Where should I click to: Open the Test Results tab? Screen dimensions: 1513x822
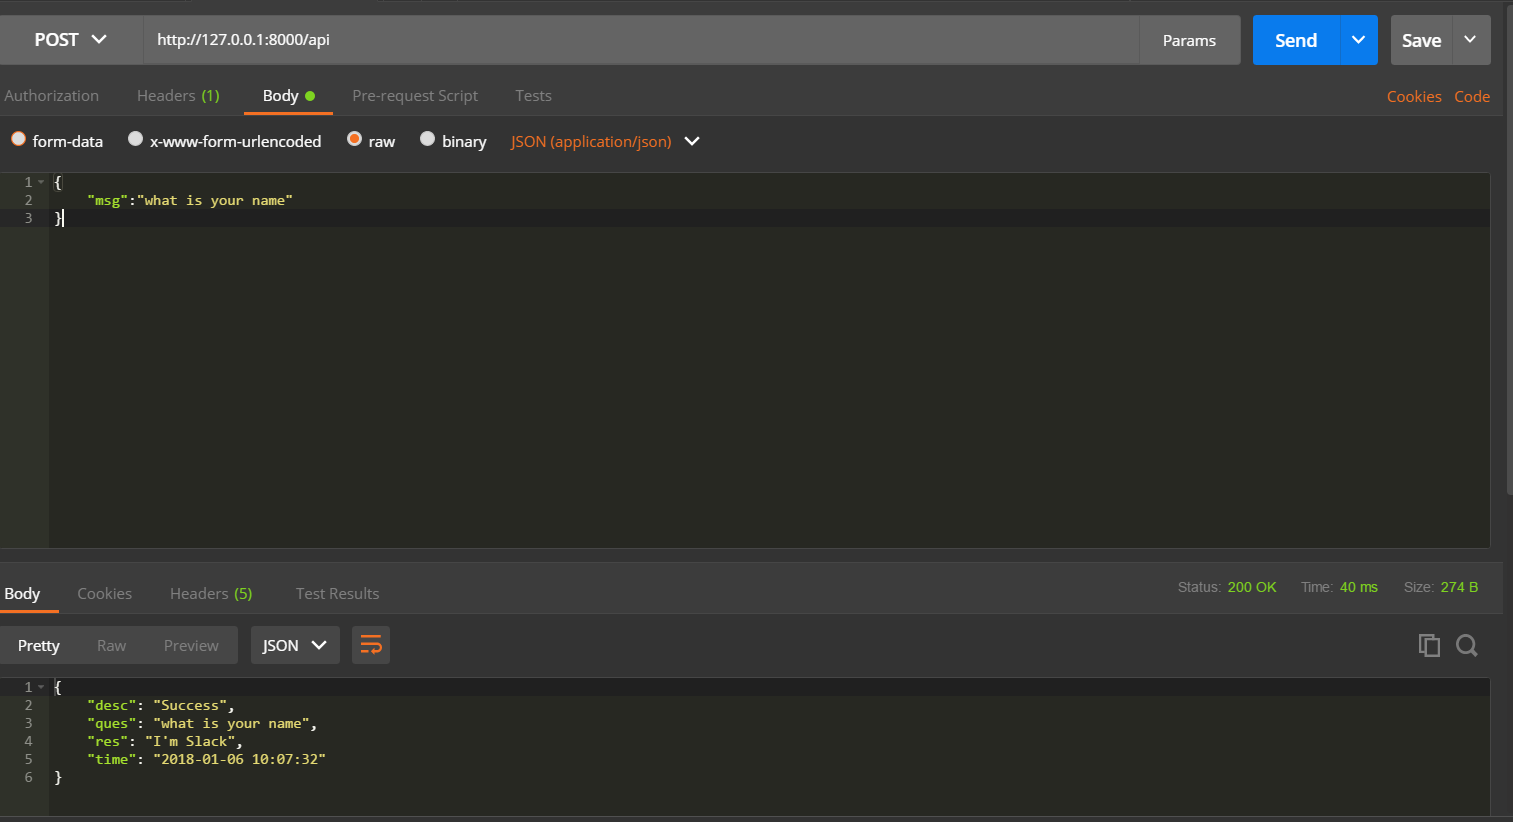(337, 593)
